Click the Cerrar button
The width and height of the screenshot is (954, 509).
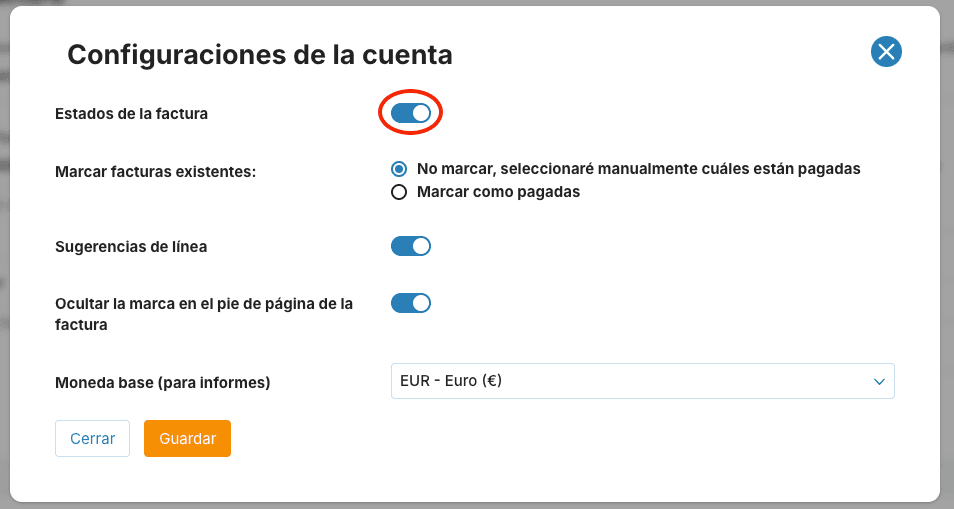click(x=92, y=438)
